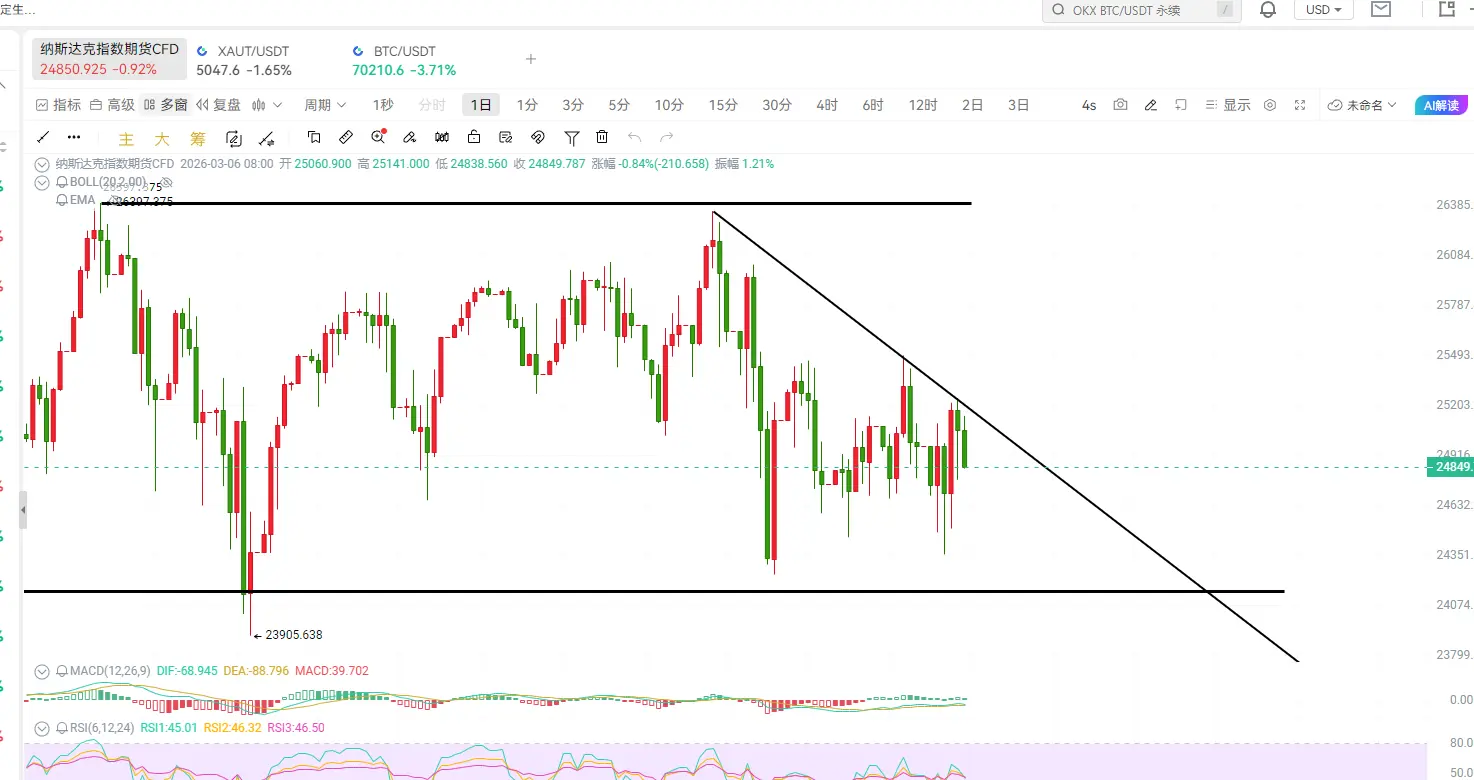Click the drawing pencil icon near 4s

click(1151, 105)
